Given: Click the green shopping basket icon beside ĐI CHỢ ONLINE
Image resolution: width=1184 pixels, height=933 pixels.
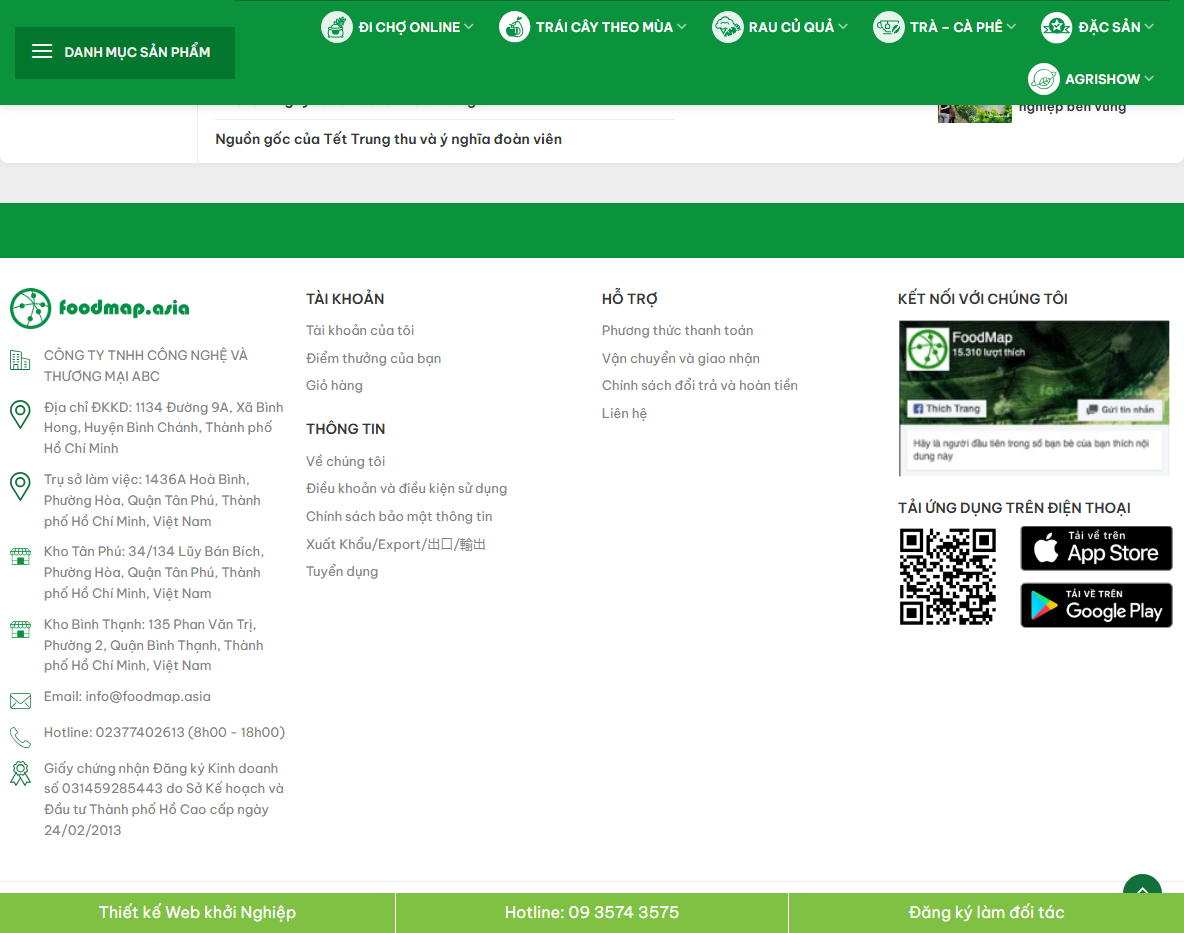Looking at the screenshot, I should tap(335, 27).
